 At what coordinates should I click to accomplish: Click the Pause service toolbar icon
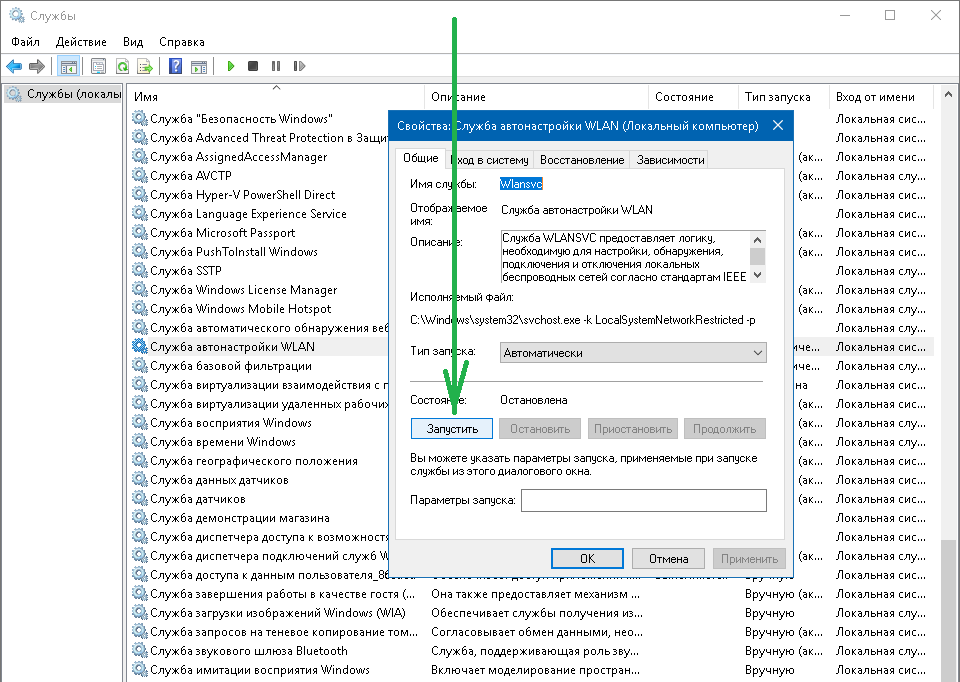pyautogui.click(x=276, y=66)
